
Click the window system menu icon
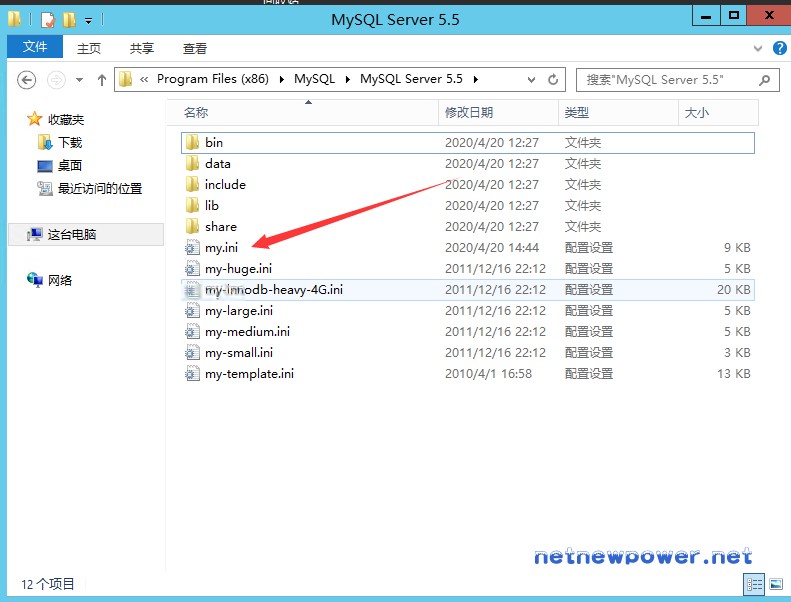[15, 19]
